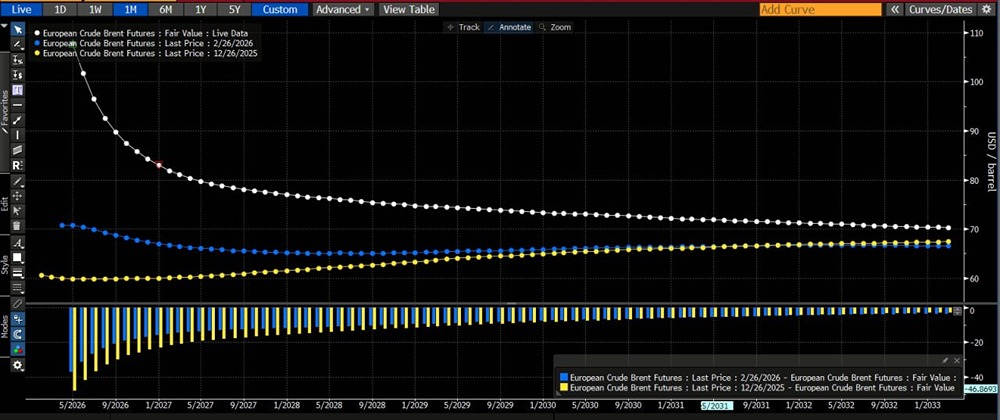Click the View Table button
Image resolution: width=1000 pixels, height=420 pixels.
(408, 9)
